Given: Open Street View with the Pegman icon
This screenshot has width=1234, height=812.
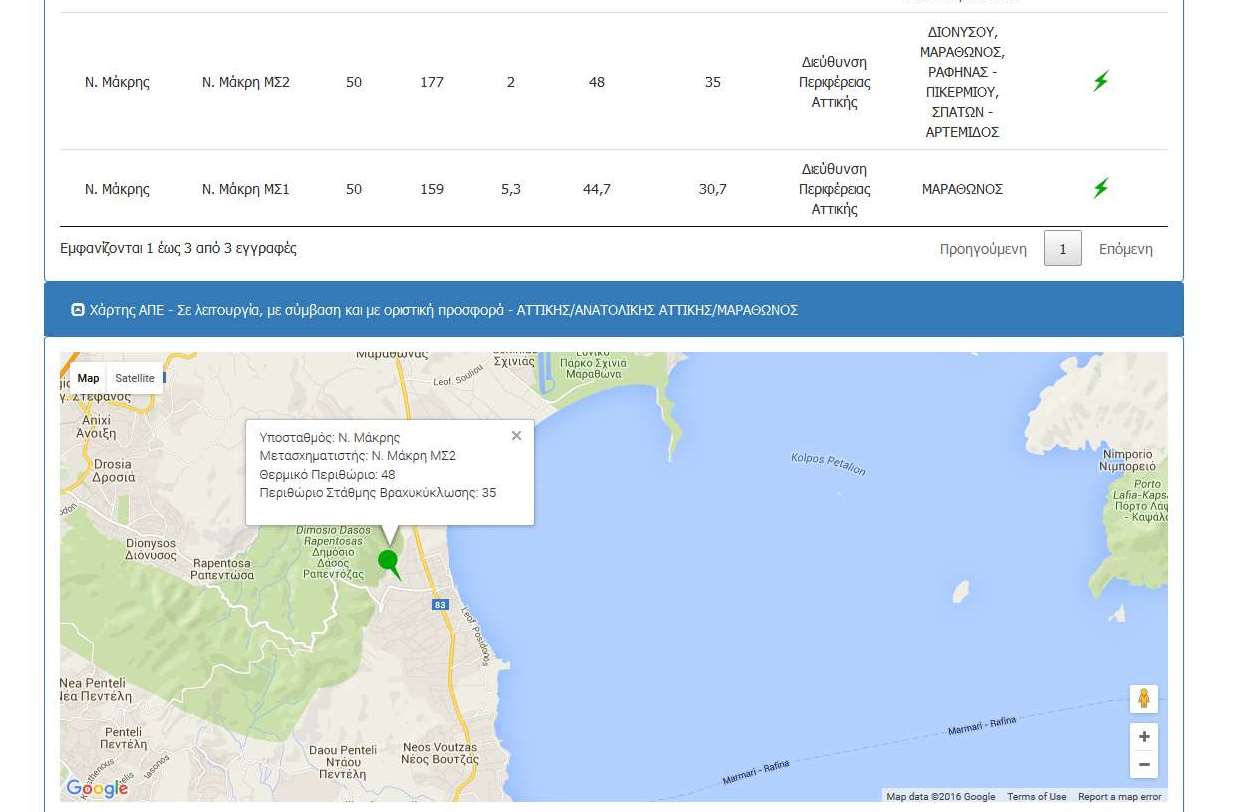Looking at the screenshot, I should [1144, 699].
